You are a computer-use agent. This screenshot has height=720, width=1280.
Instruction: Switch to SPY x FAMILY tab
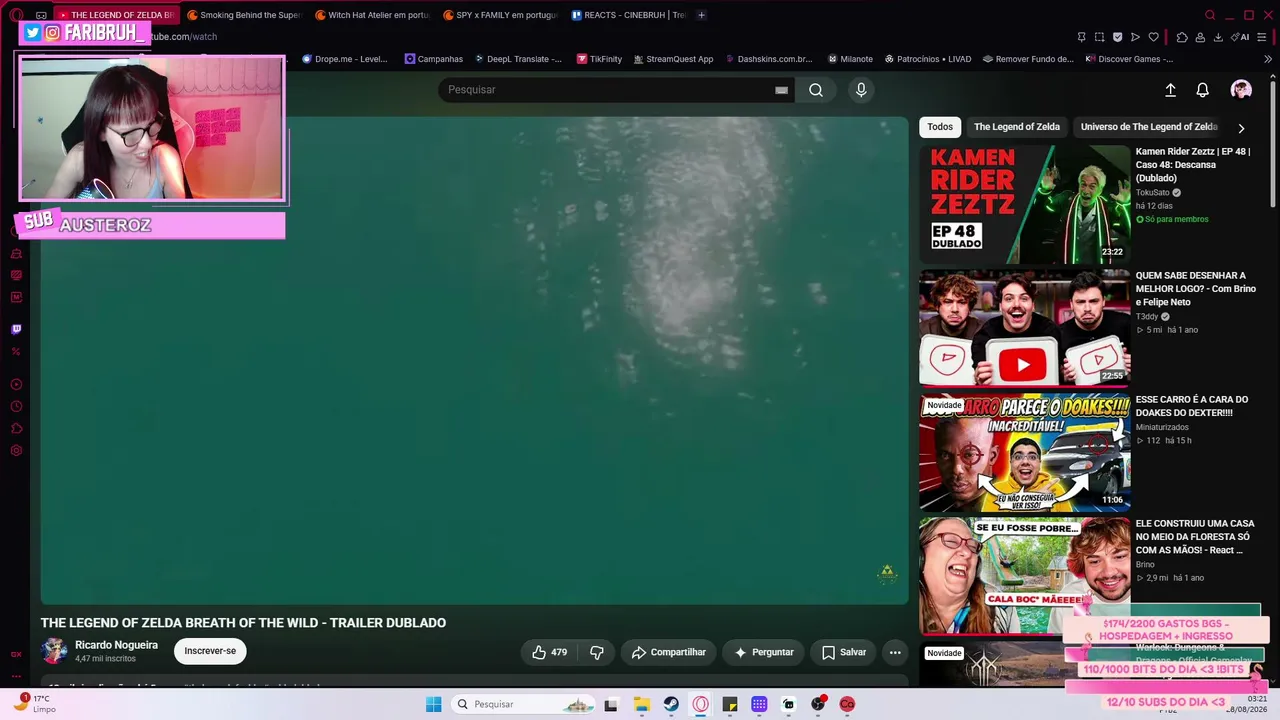pos(499,15)
